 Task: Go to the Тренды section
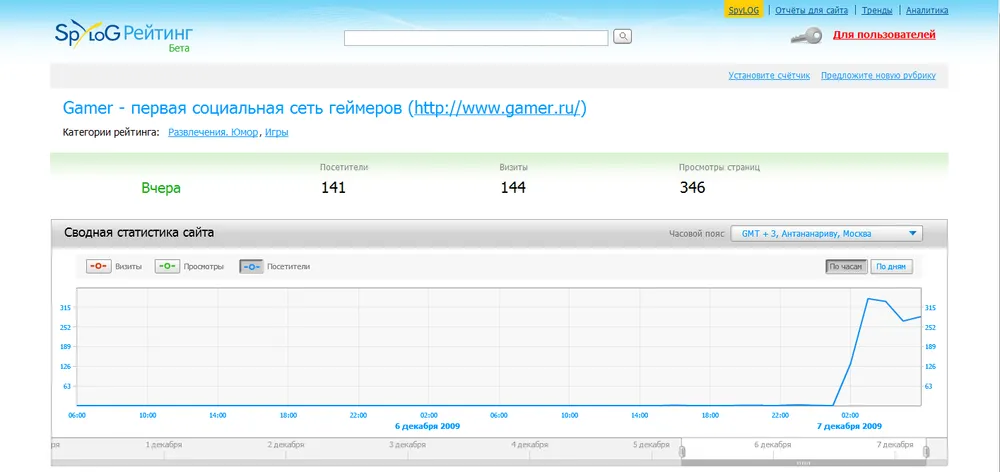877,10
